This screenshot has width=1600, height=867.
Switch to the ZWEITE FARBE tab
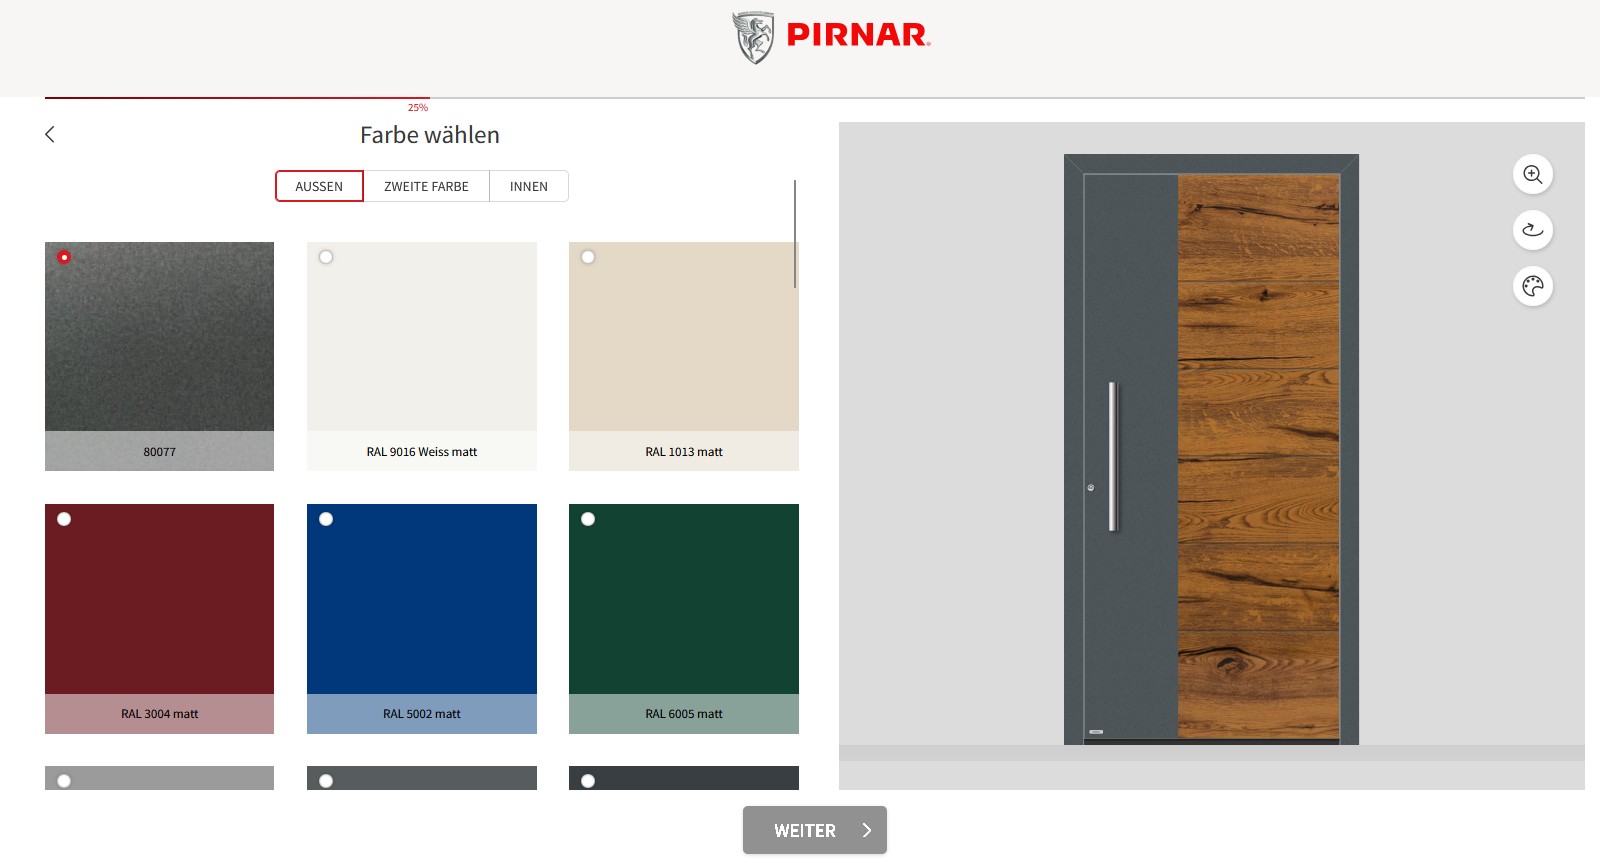point(426,187)
